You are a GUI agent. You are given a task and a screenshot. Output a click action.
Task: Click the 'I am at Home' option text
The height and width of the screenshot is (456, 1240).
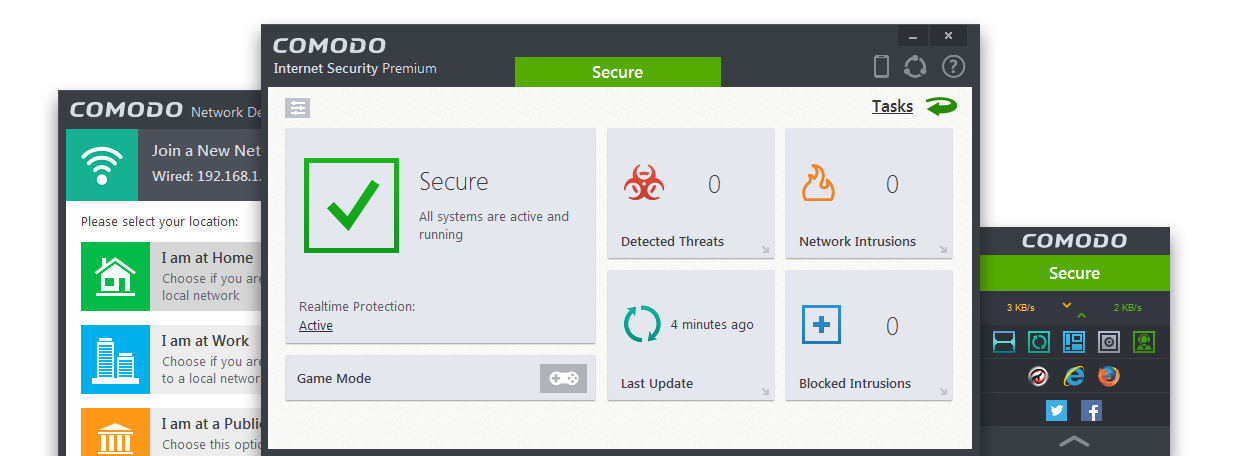[x=207, y=258]
